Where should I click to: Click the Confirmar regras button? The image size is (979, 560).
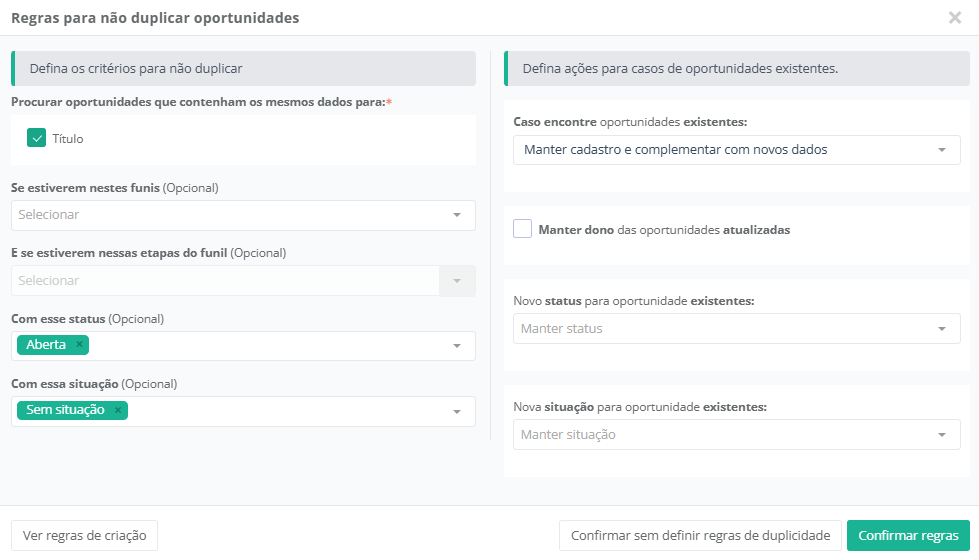[908, 536]
